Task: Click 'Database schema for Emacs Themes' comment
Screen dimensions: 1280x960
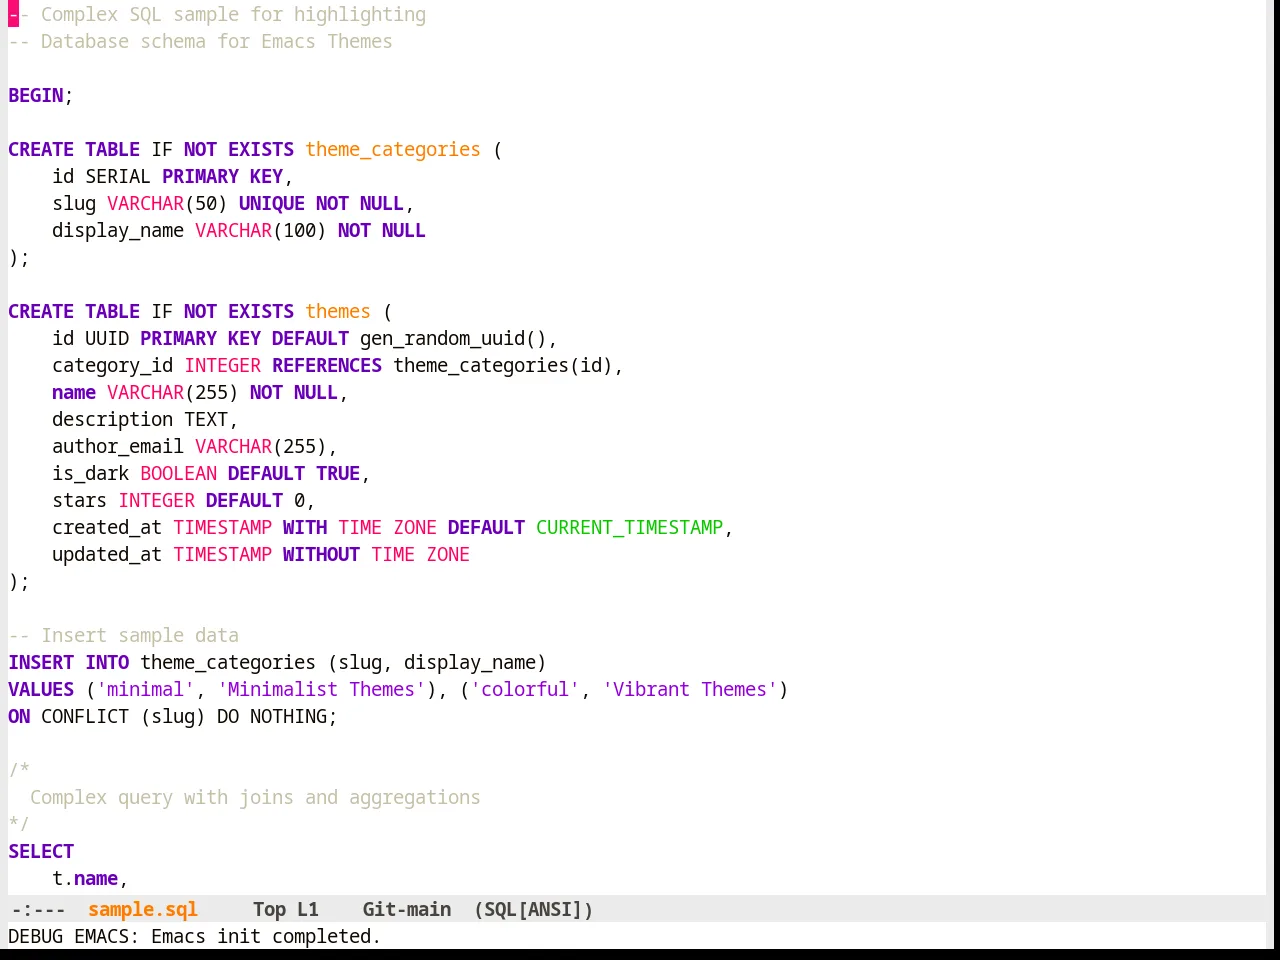Action: click(200, 41)
